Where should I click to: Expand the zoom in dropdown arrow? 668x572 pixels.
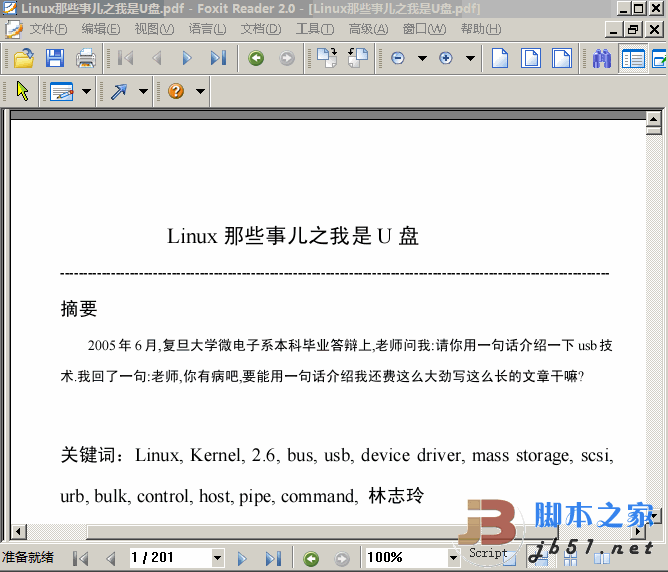pyautogui.click(x=470, y=58)
